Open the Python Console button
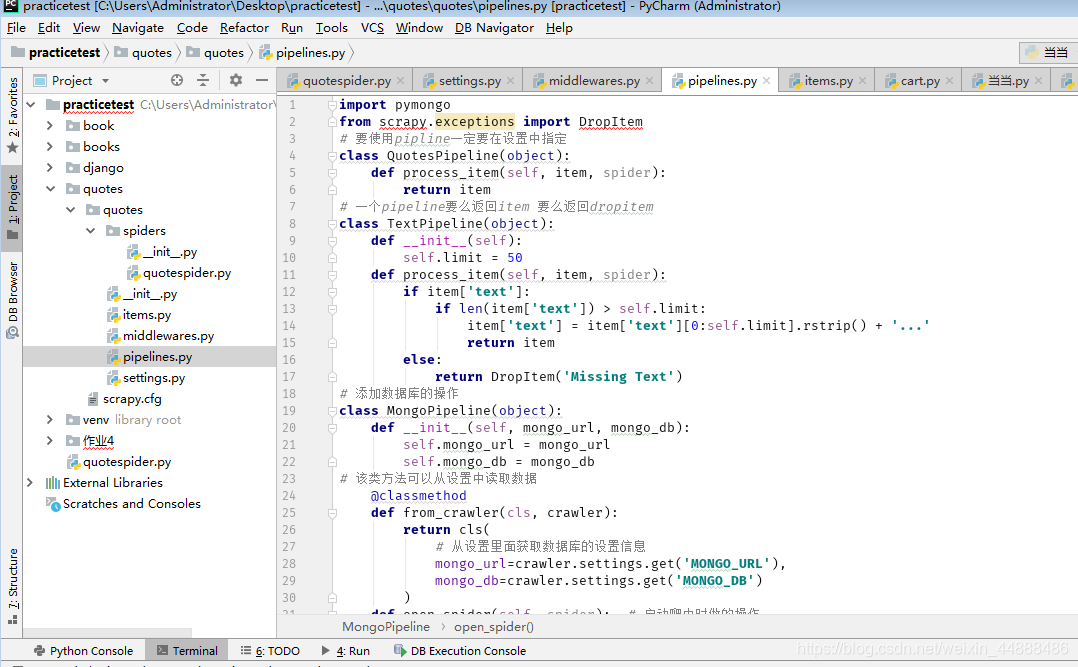The height and width of the screenshot is (667, 1078). [x=83, y=650]
